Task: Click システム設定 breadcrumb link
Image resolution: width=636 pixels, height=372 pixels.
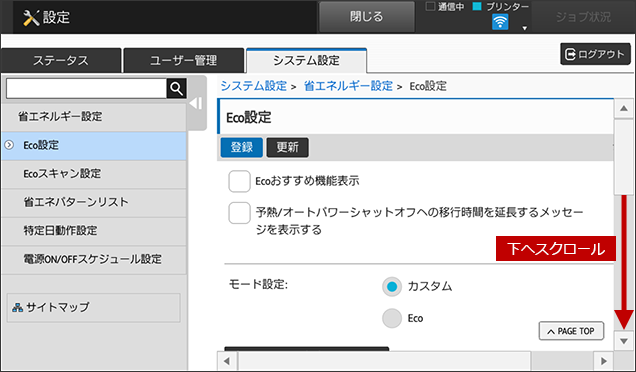Action: point(254,86)
